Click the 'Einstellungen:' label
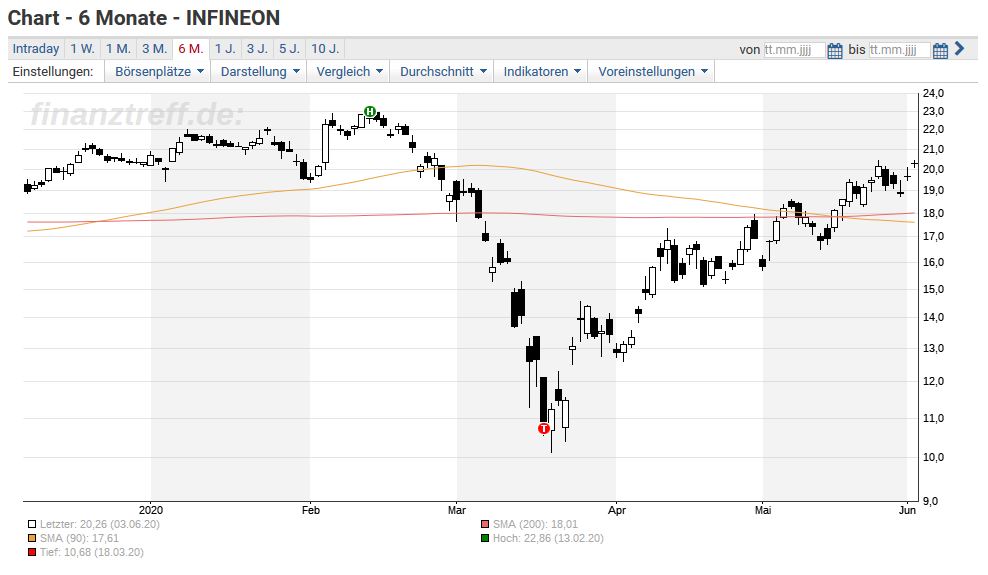Screen dimensions: 988x575 click(x=53, y=72)
